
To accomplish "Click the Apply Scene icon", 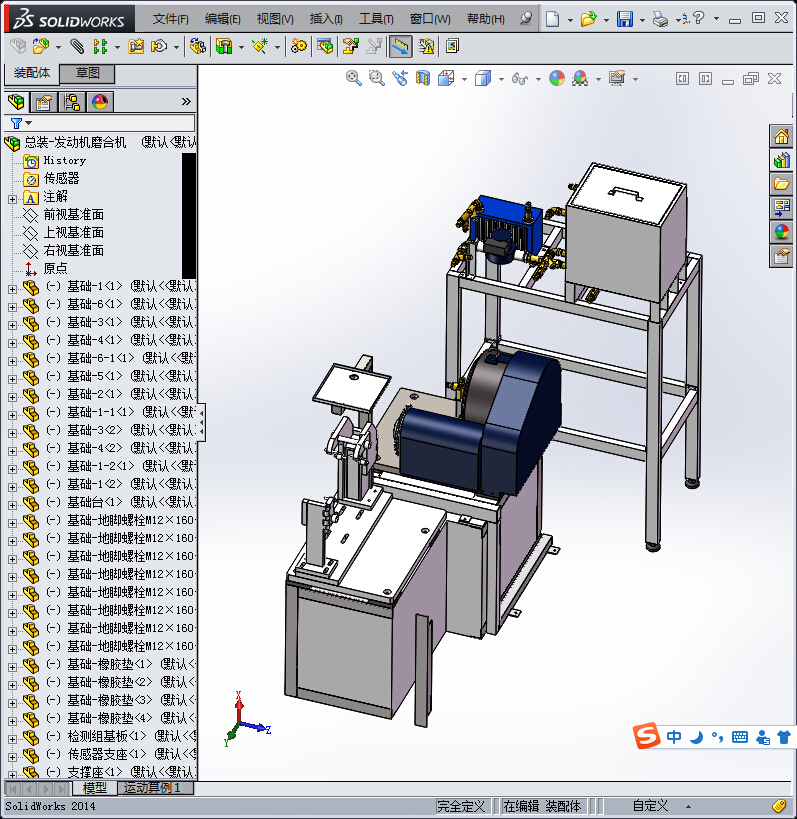I will [580, 78].
